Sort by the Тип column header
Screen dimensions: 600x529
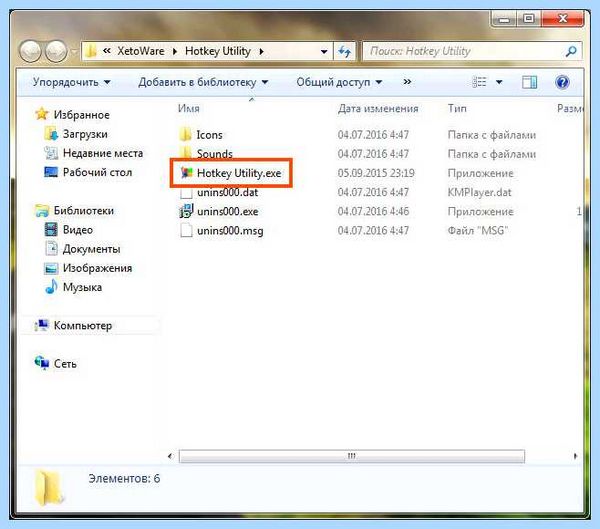[x=457, y=108]
